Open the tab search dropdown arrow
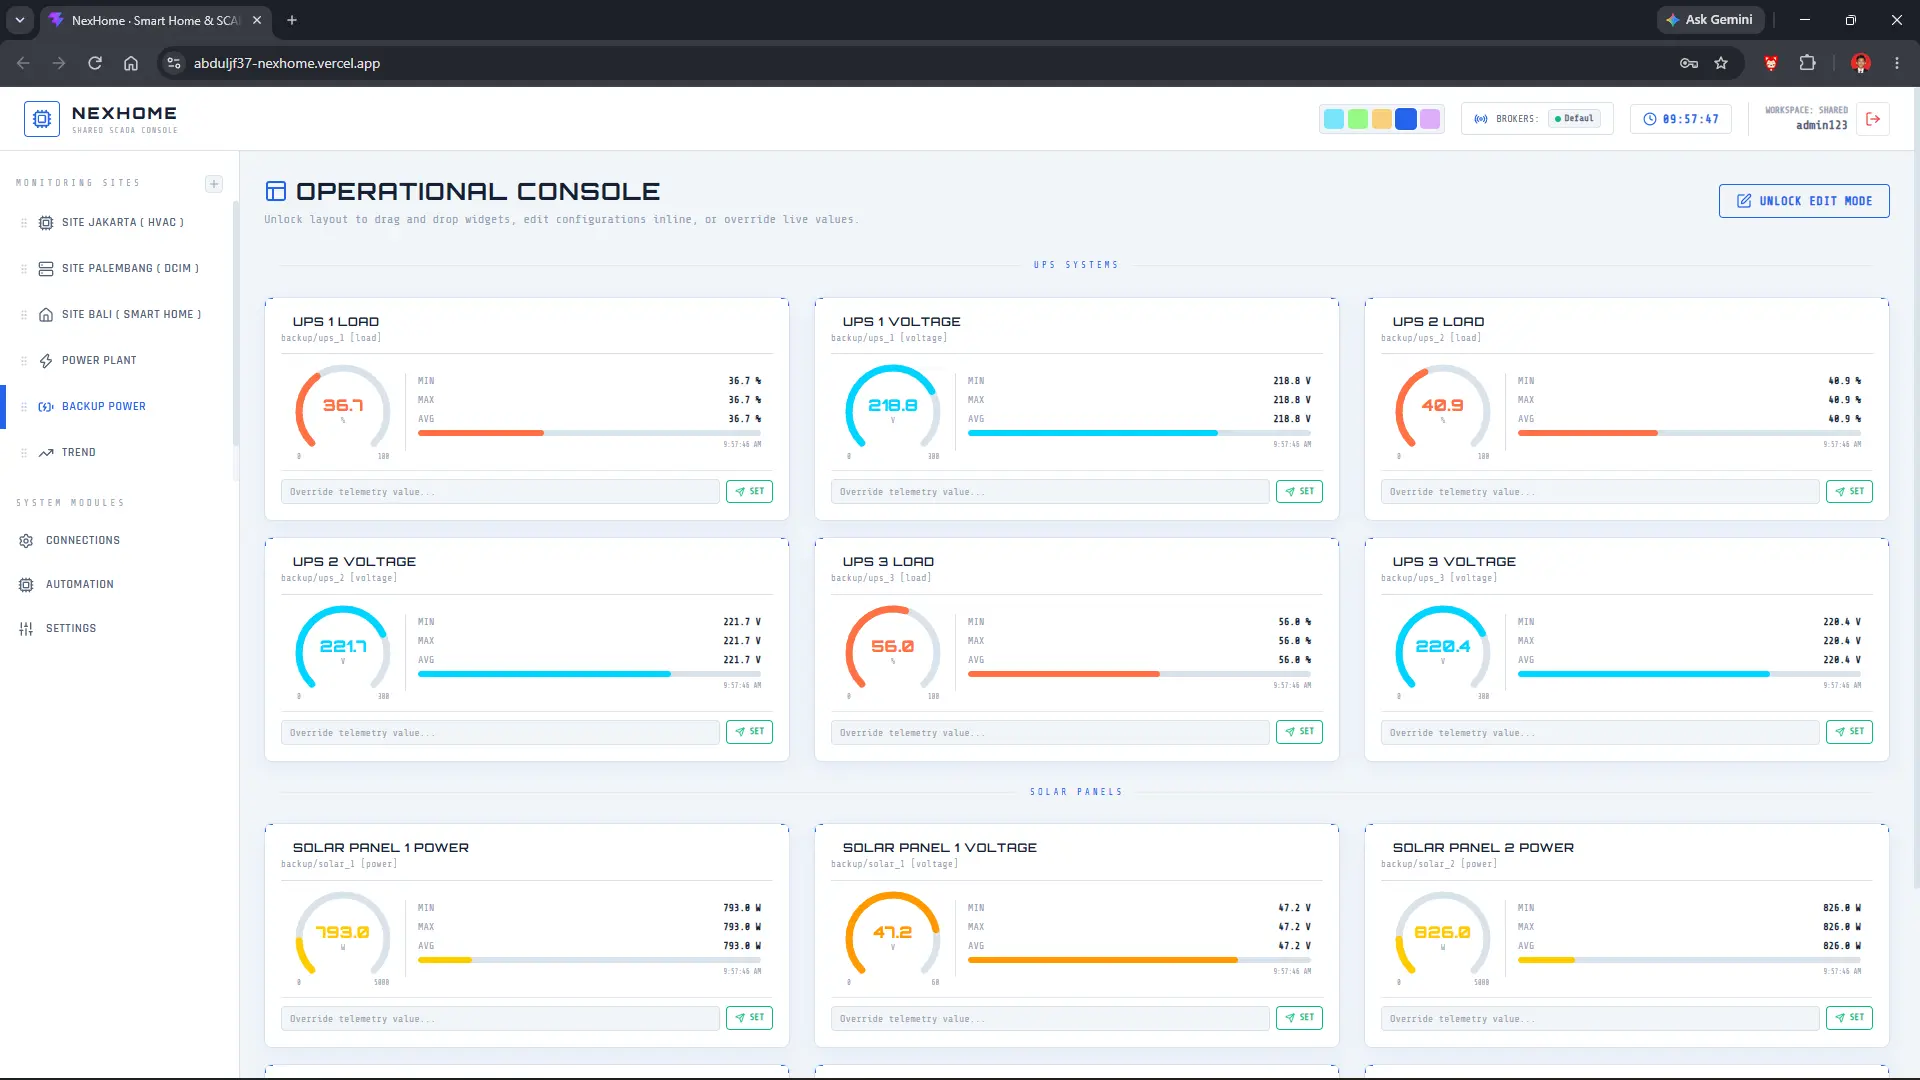This screenshot has height=1080, width=1920. tap(20, 20)
